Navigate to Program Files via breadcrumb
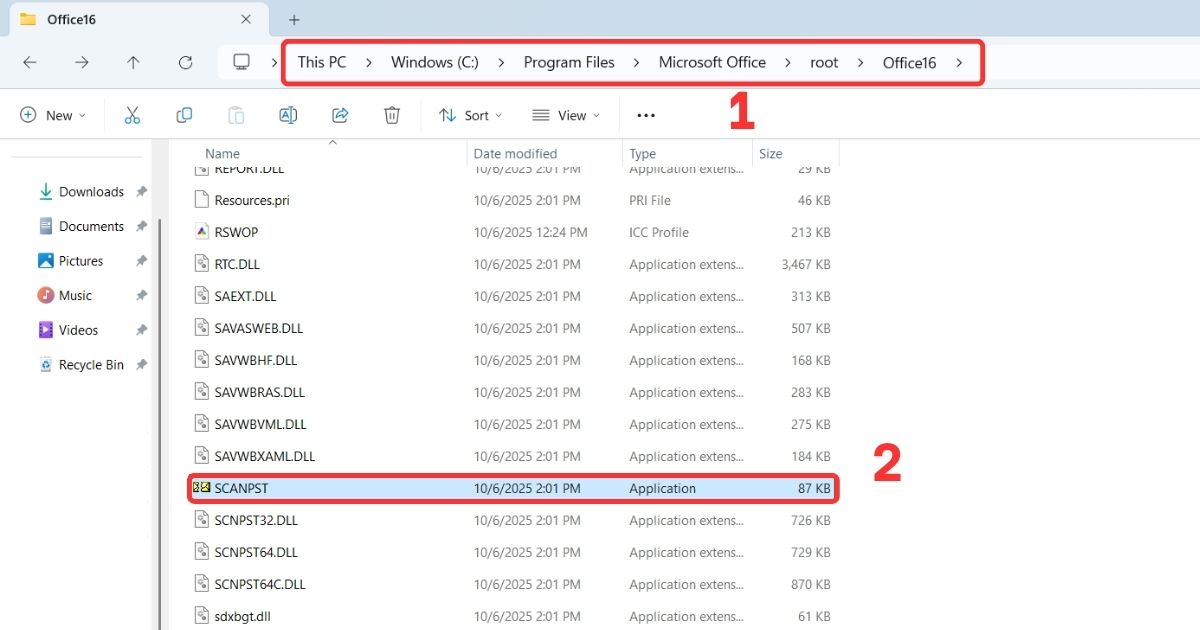 [569, 61]
